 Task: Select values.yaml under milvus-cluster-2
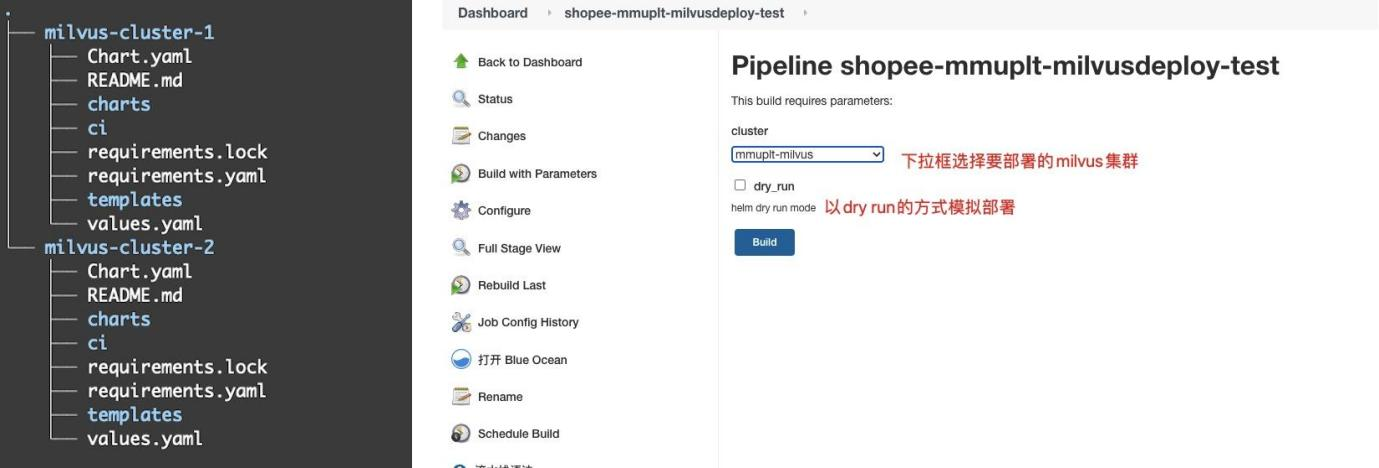click(145, 439)
